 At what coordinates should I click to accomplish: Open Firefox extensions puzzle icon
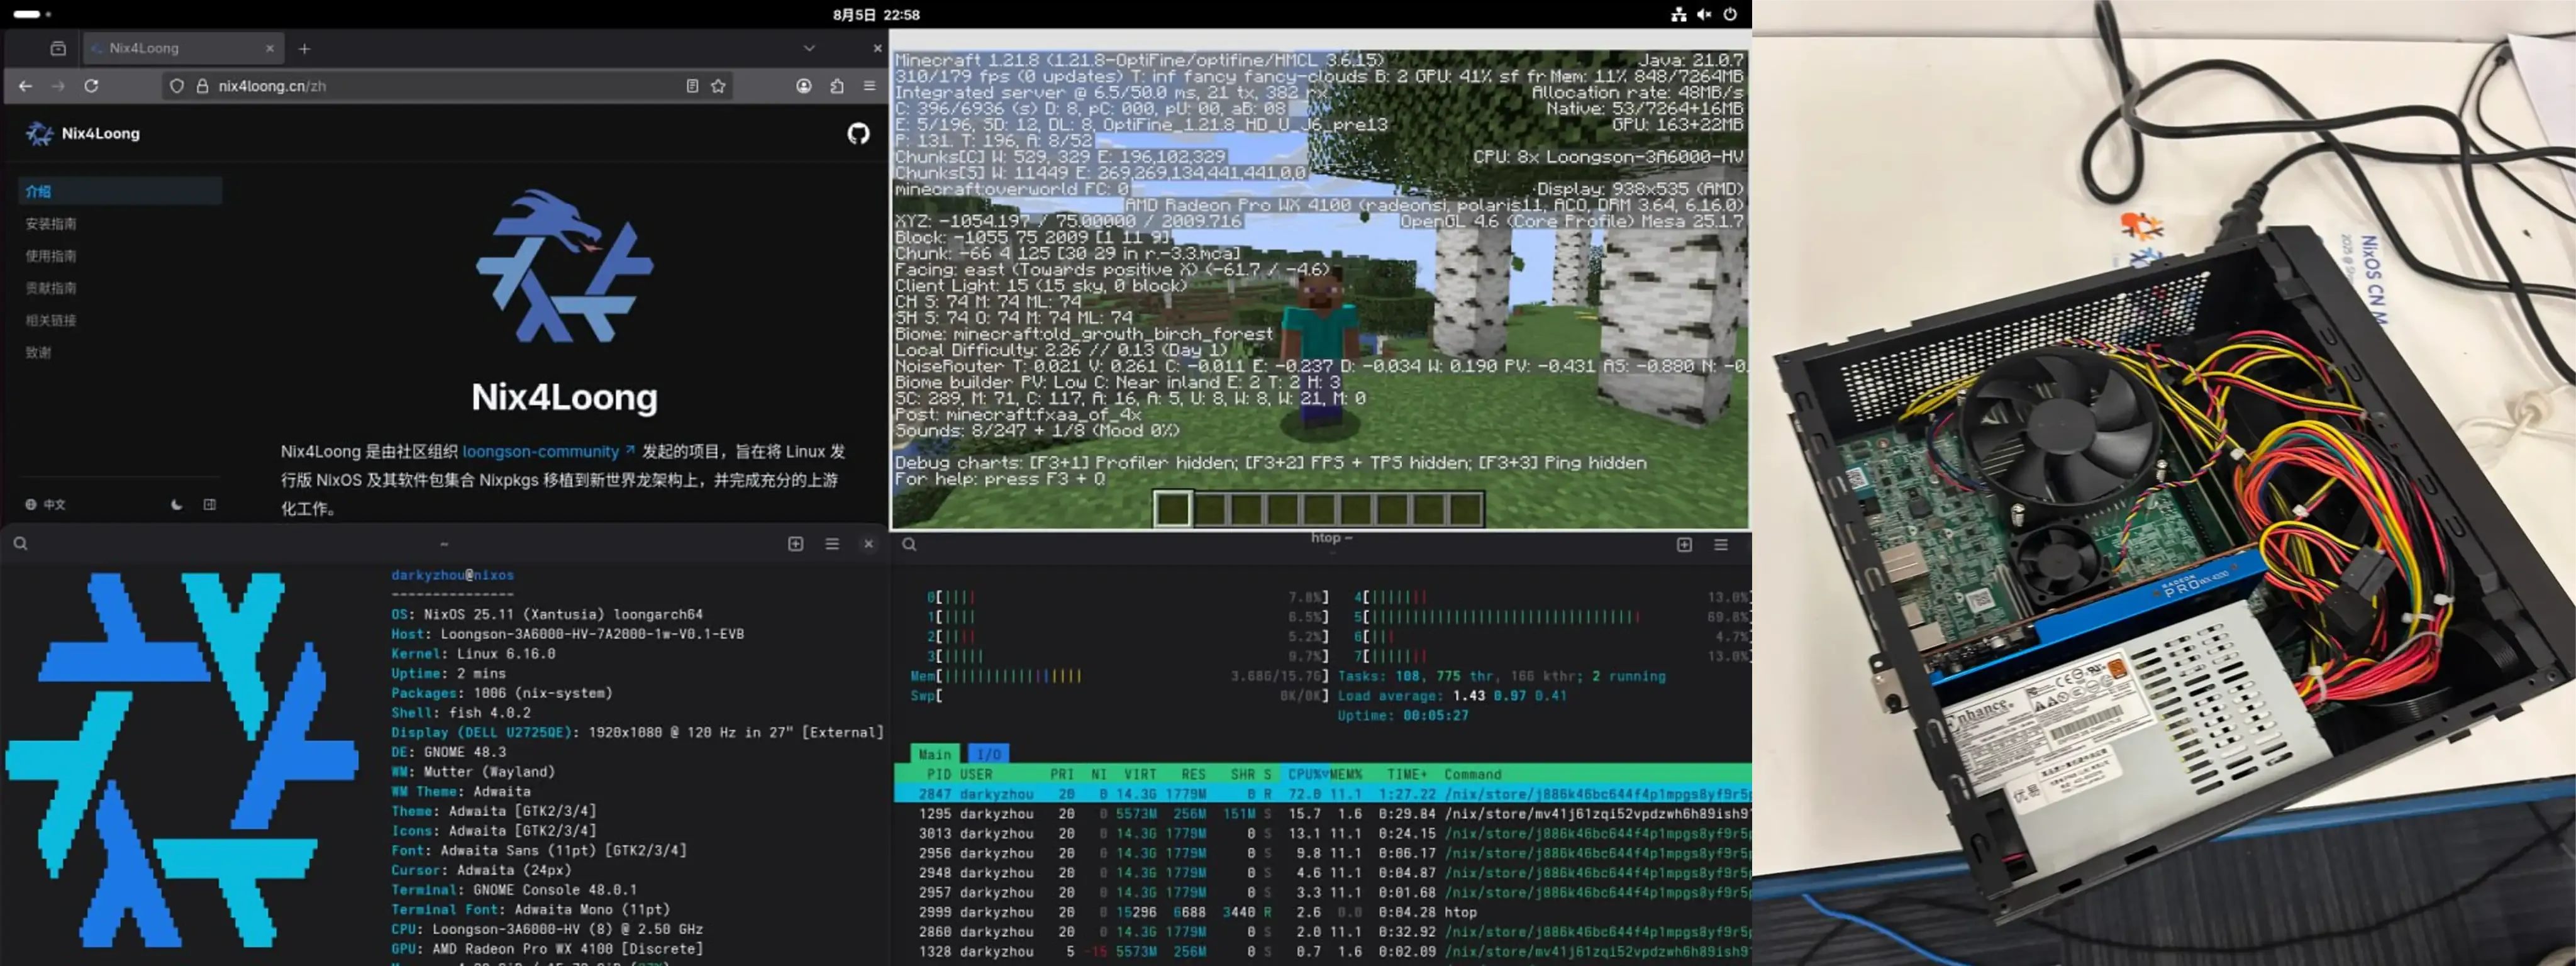[837, 86]
